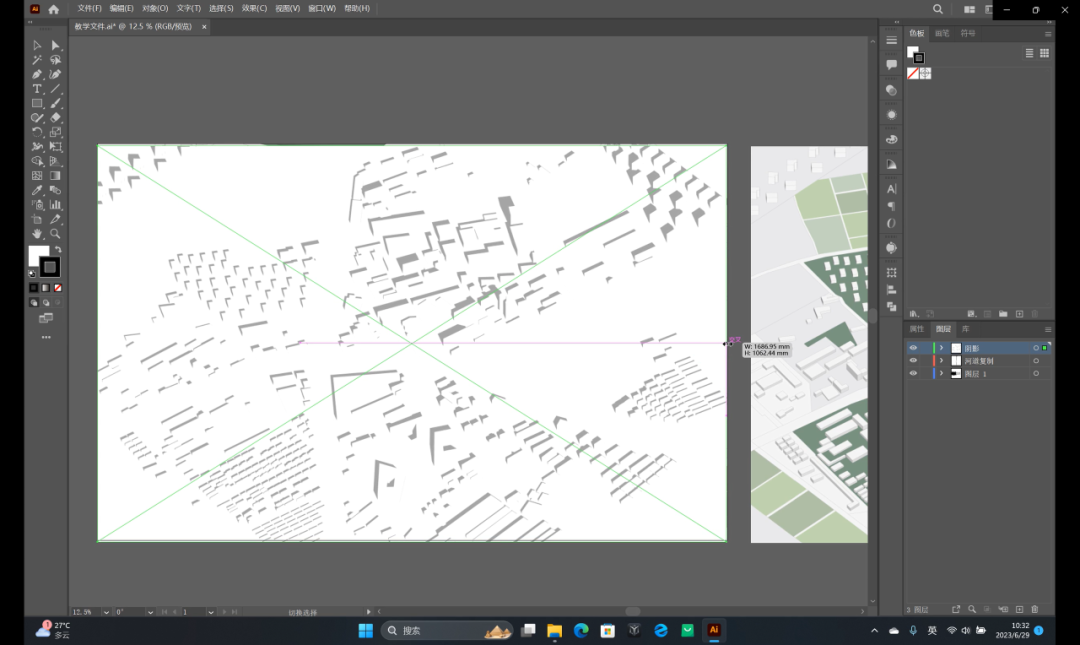Select the Scale tool

(56, 132)
